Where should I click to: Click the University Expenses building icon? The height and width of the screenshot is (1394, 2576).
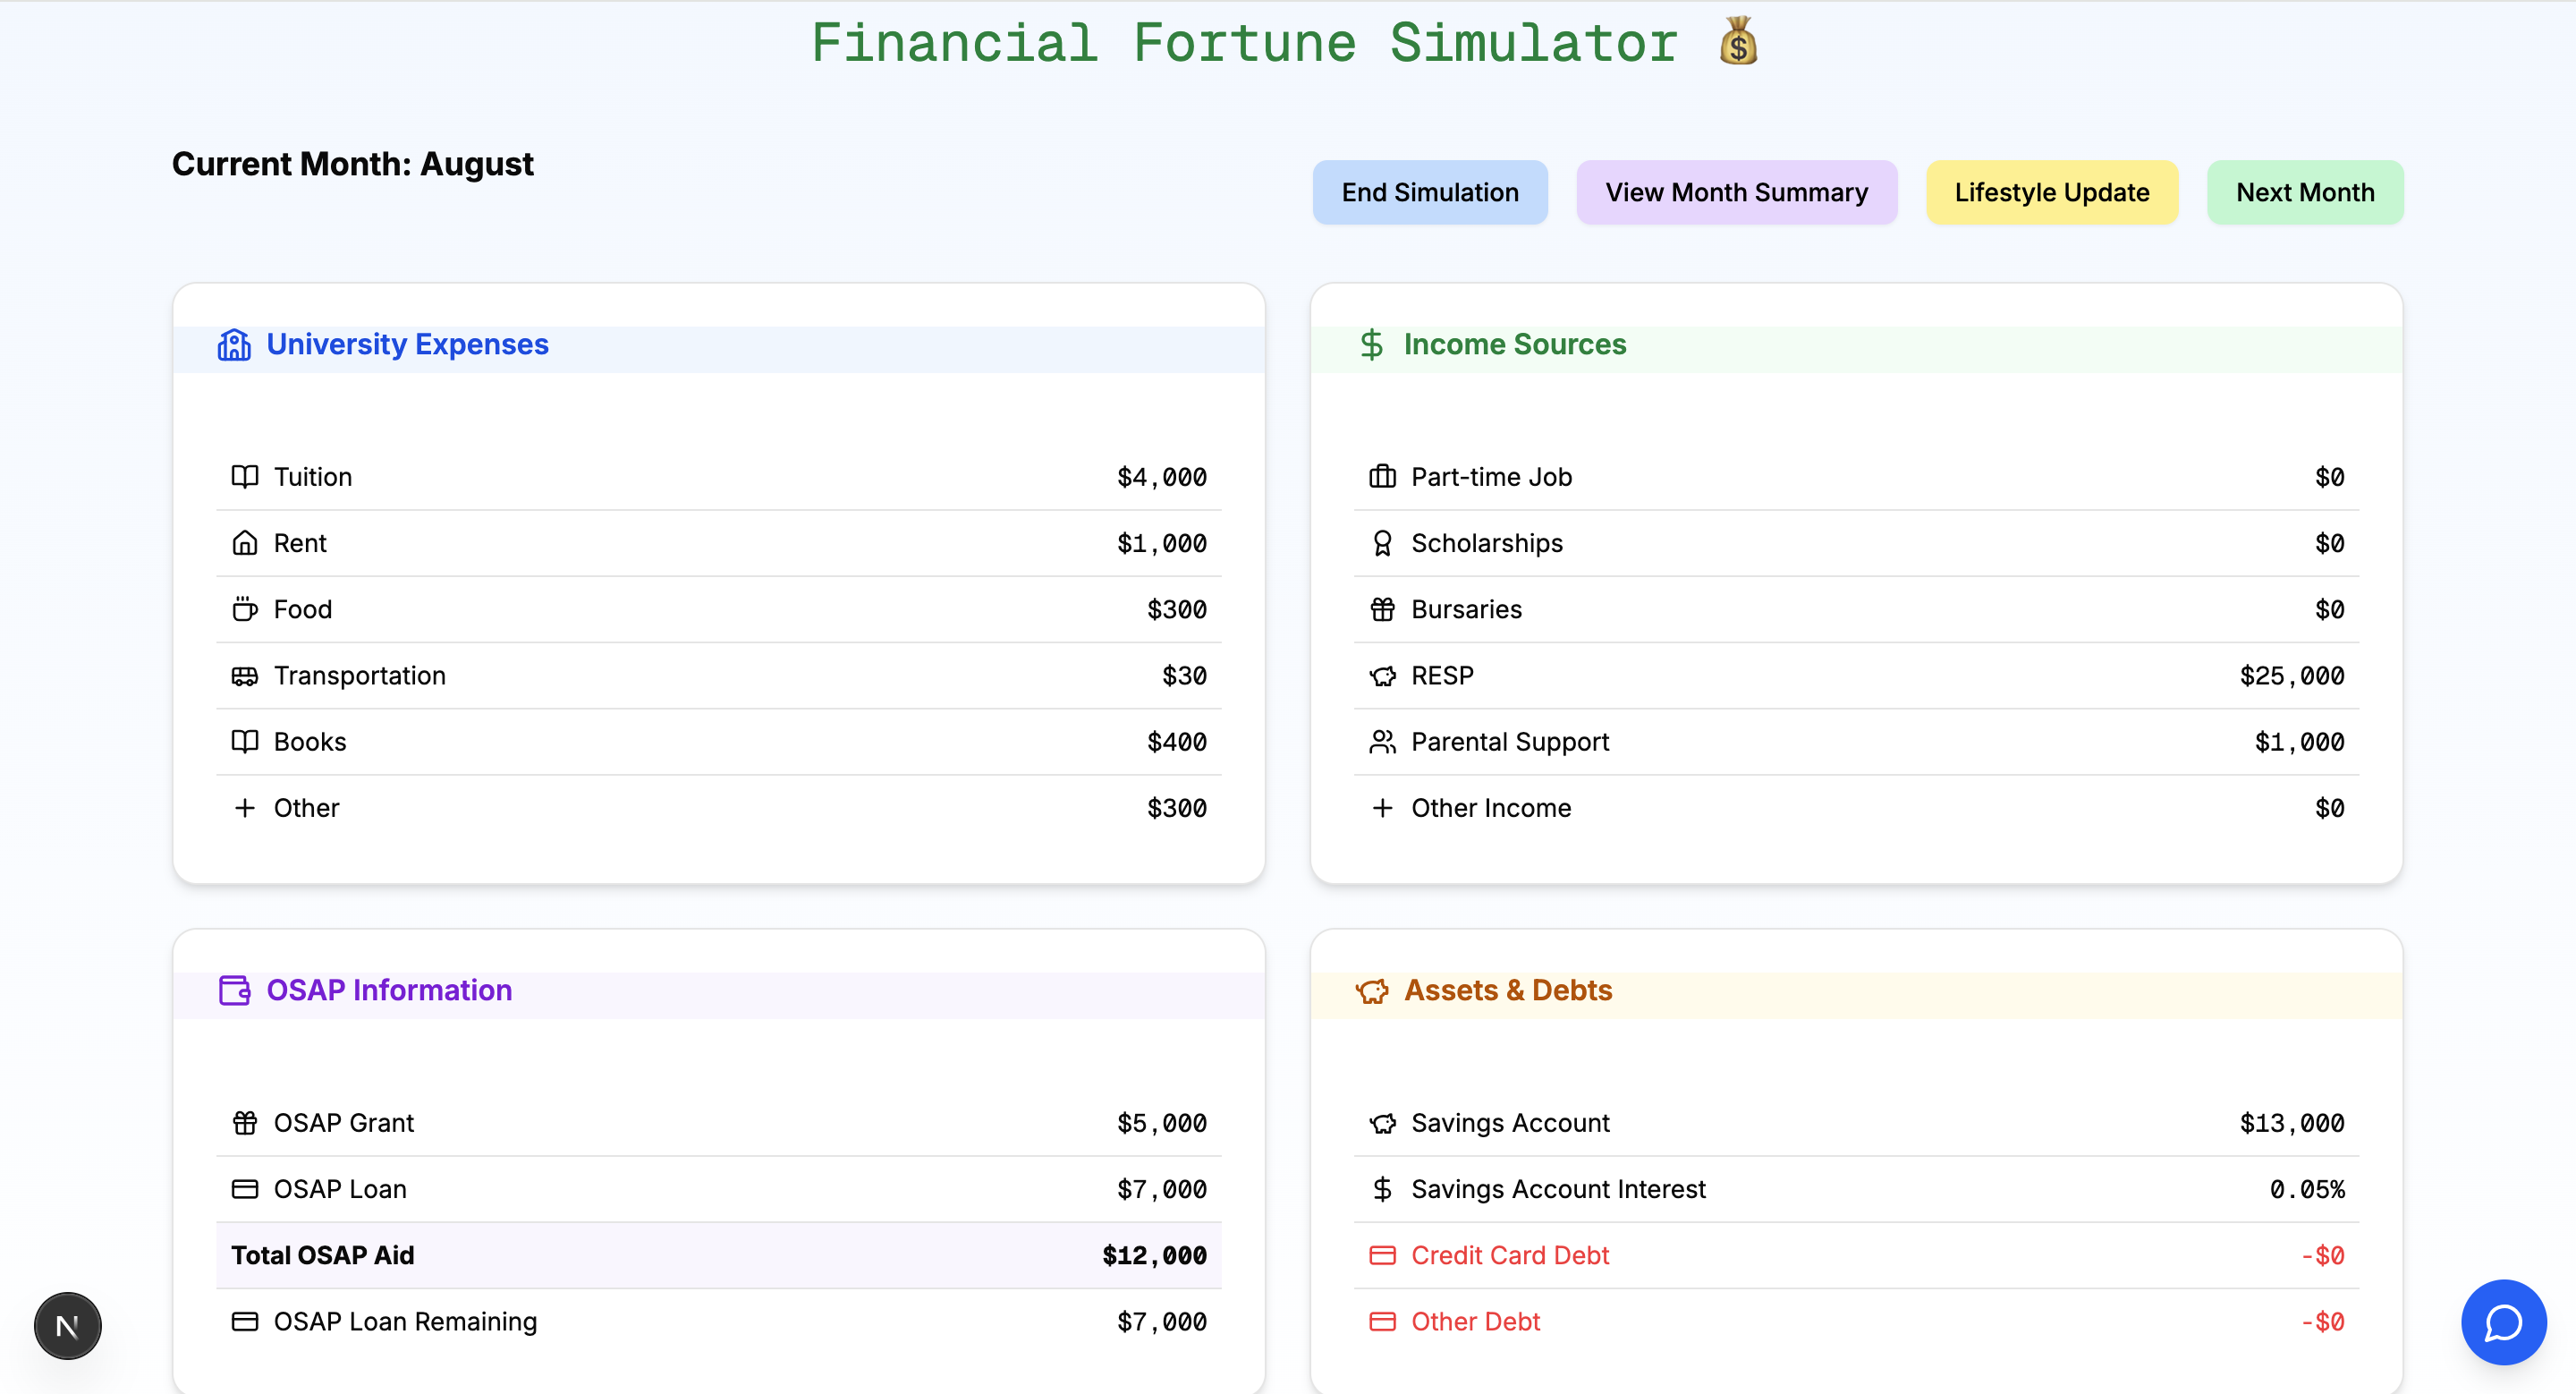tap(234, 344)
